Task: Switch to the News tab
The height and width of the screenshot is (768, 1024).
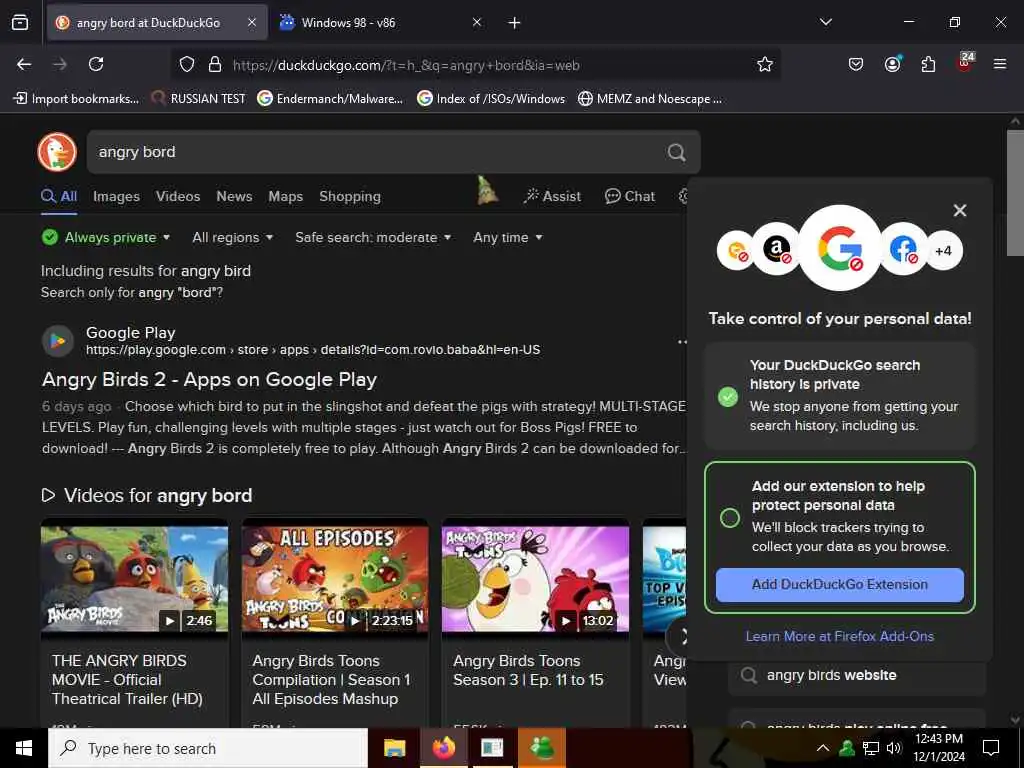Action: click(234, 196)
